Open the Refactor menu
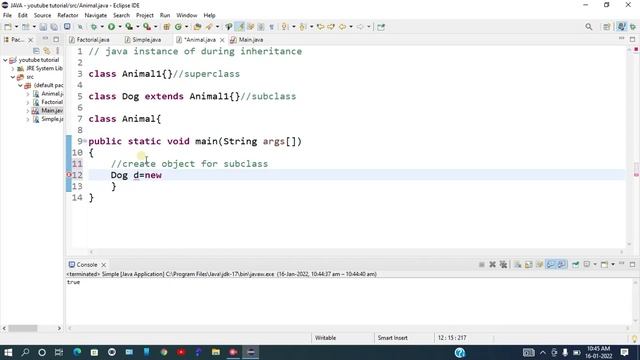640x360 pixels. coord(68,15)
